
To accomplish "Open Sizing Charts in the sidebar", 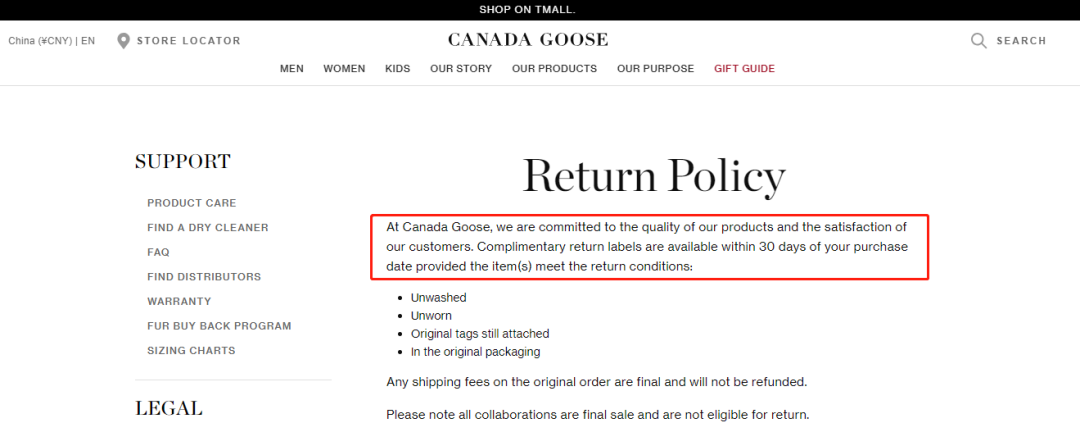I will click(x=191, y=351).
